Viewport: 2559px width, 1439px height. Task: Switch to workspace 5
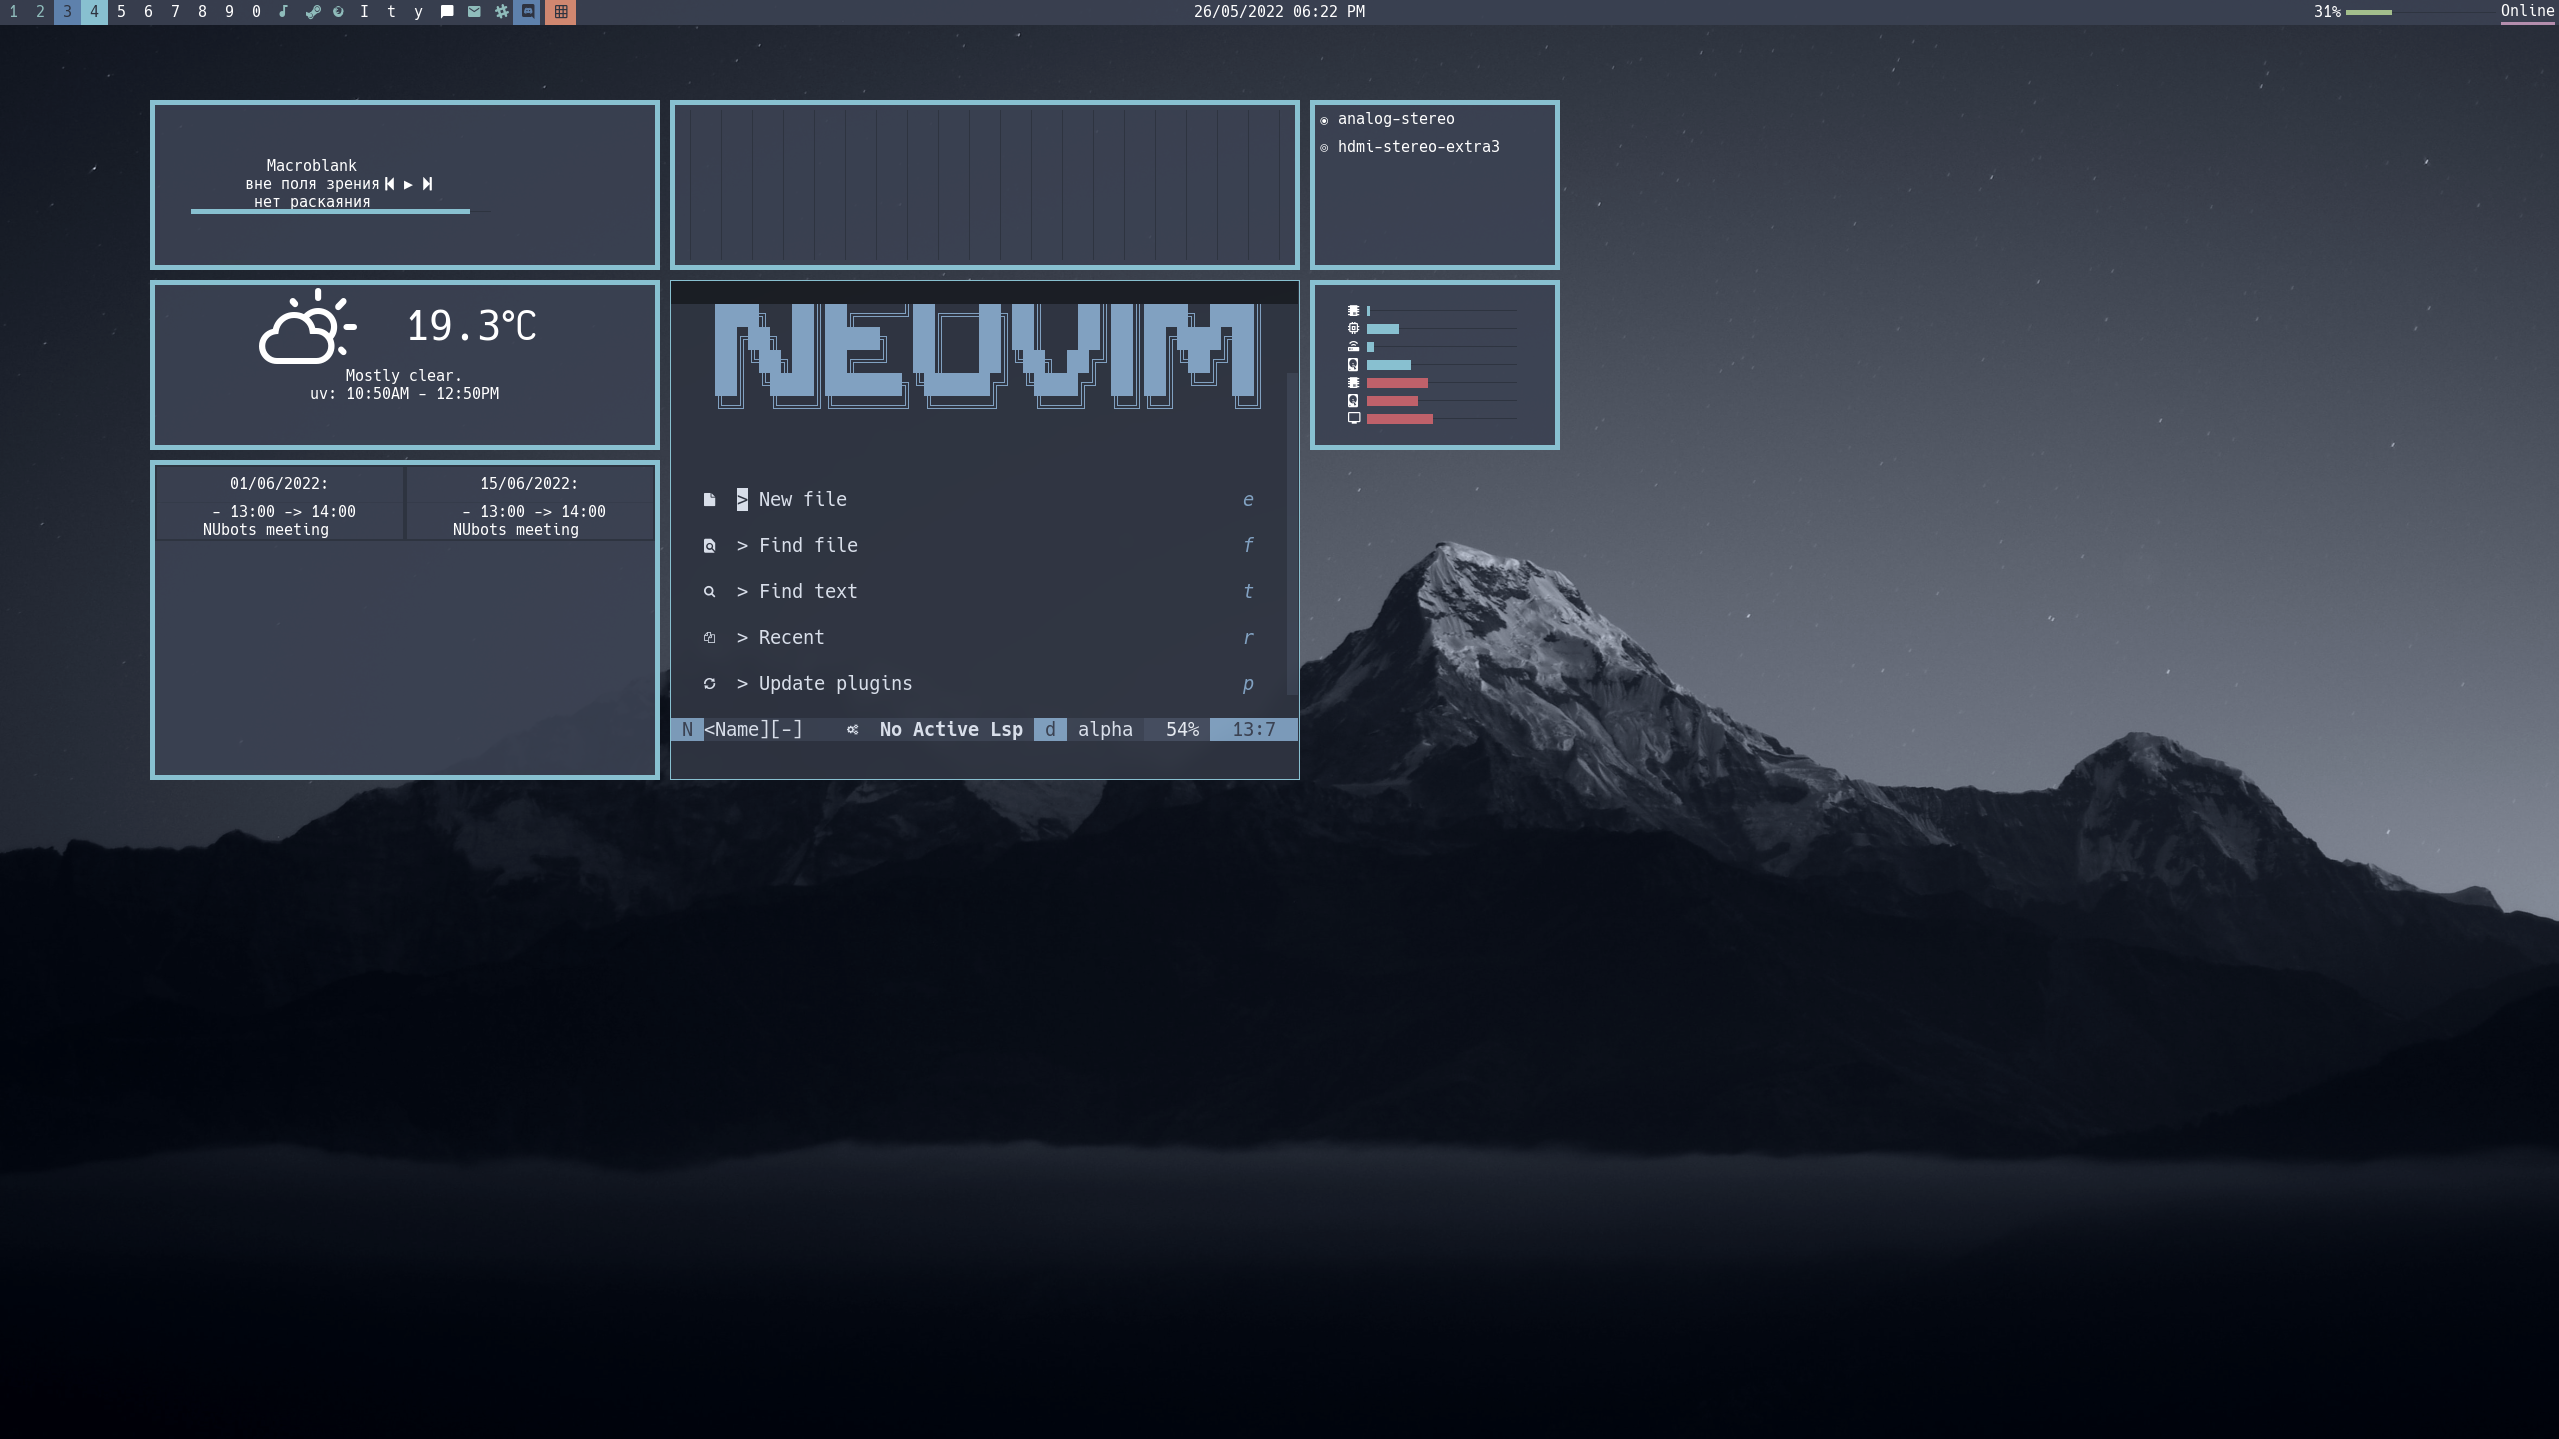click(121, 12)
